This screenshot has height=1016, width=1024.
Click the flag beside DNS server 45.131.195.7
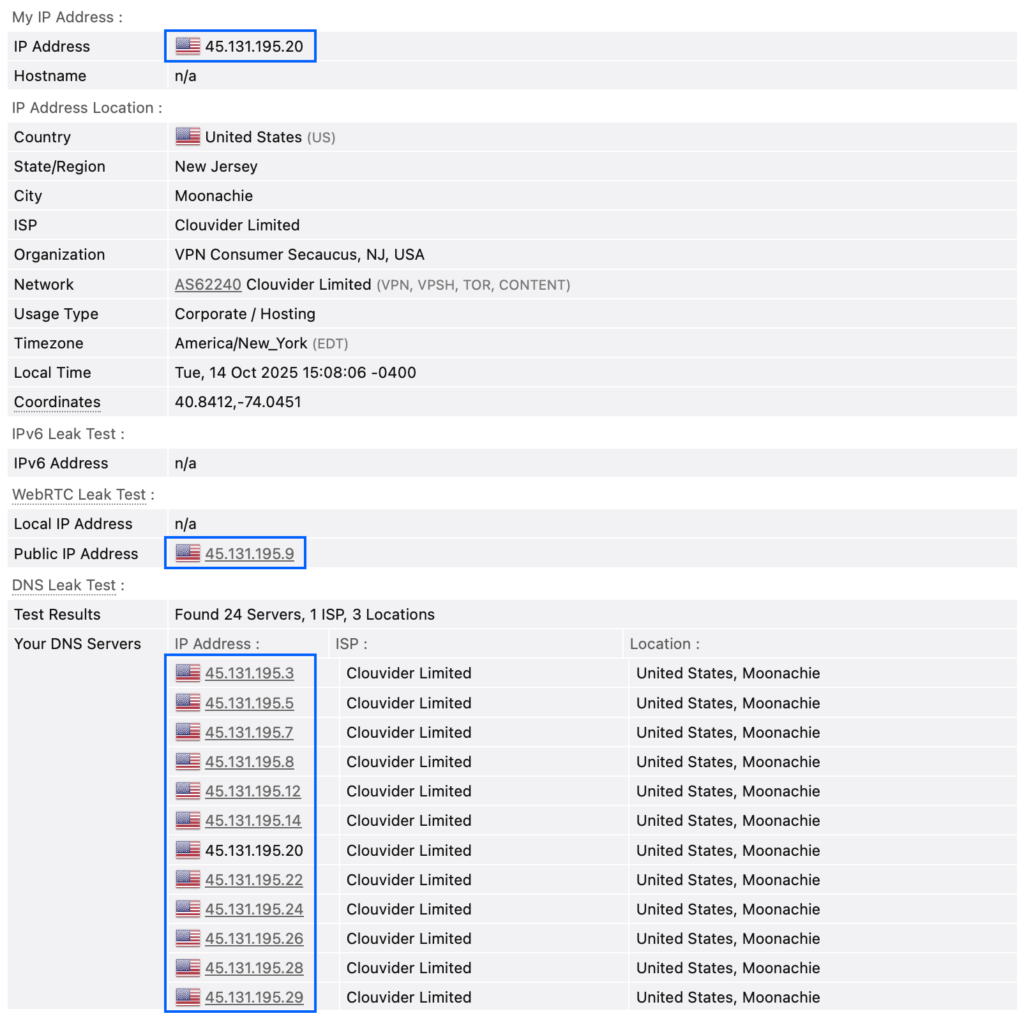pos(187,732)
